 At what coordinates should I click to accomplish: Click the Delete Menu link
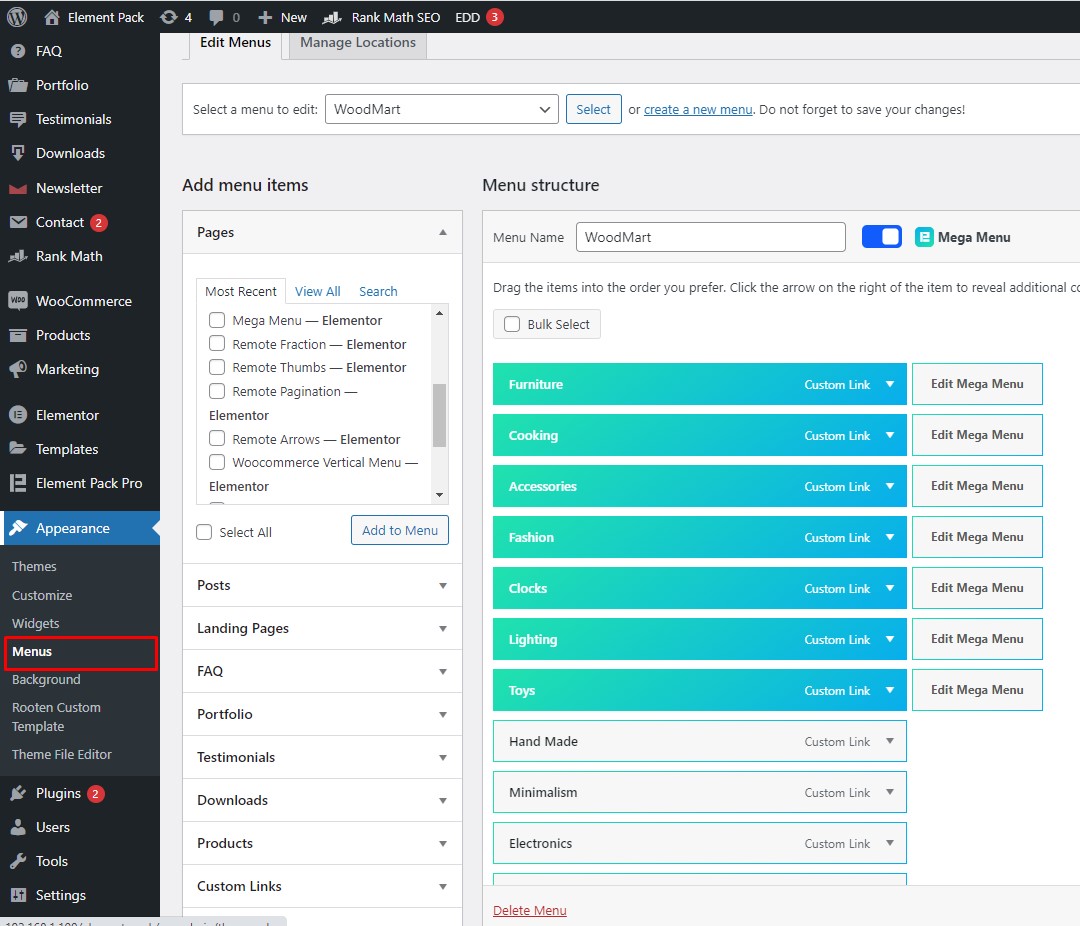click(529, 910)
